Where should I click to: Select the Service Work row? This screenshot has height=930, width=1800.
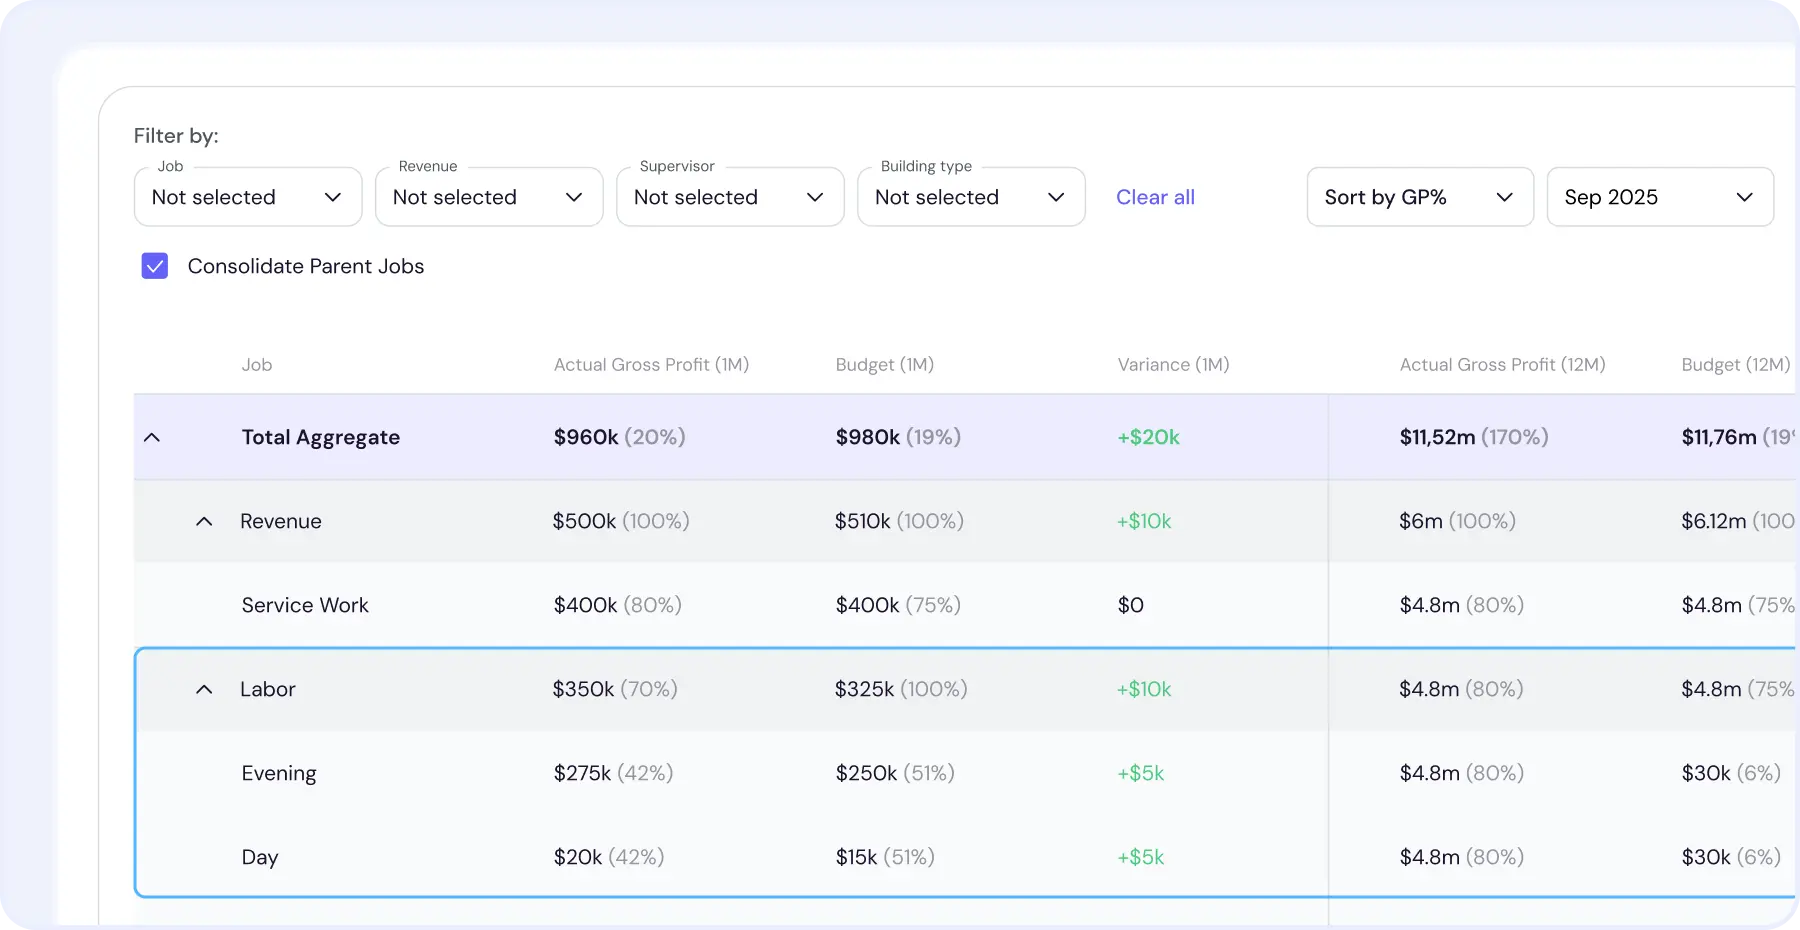click(305, 605)
